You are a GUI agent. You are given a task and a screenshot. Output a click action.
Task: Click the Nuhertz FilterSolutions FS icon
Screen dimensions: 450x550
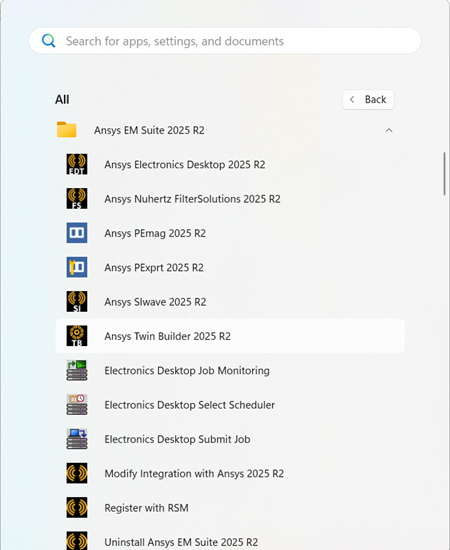77,199
